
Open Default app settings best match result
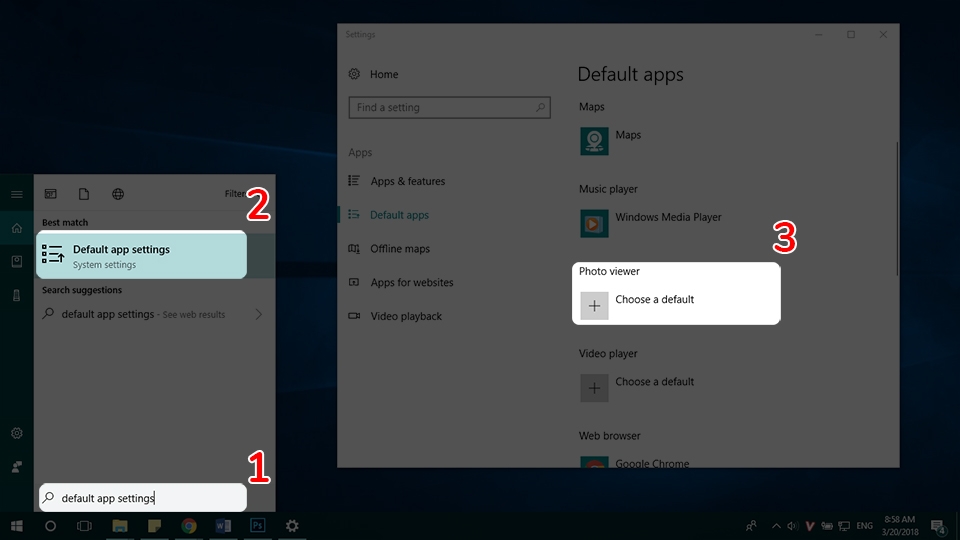point(141,255)
